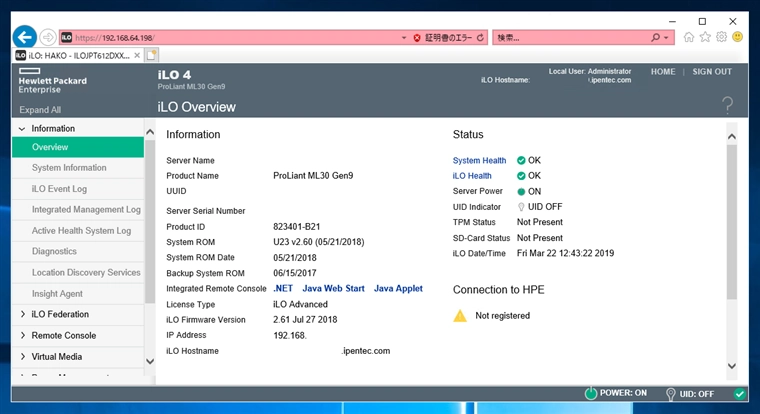Open browser home icon
This screenshot has height=414, width=760.
(x=689, y=37)
